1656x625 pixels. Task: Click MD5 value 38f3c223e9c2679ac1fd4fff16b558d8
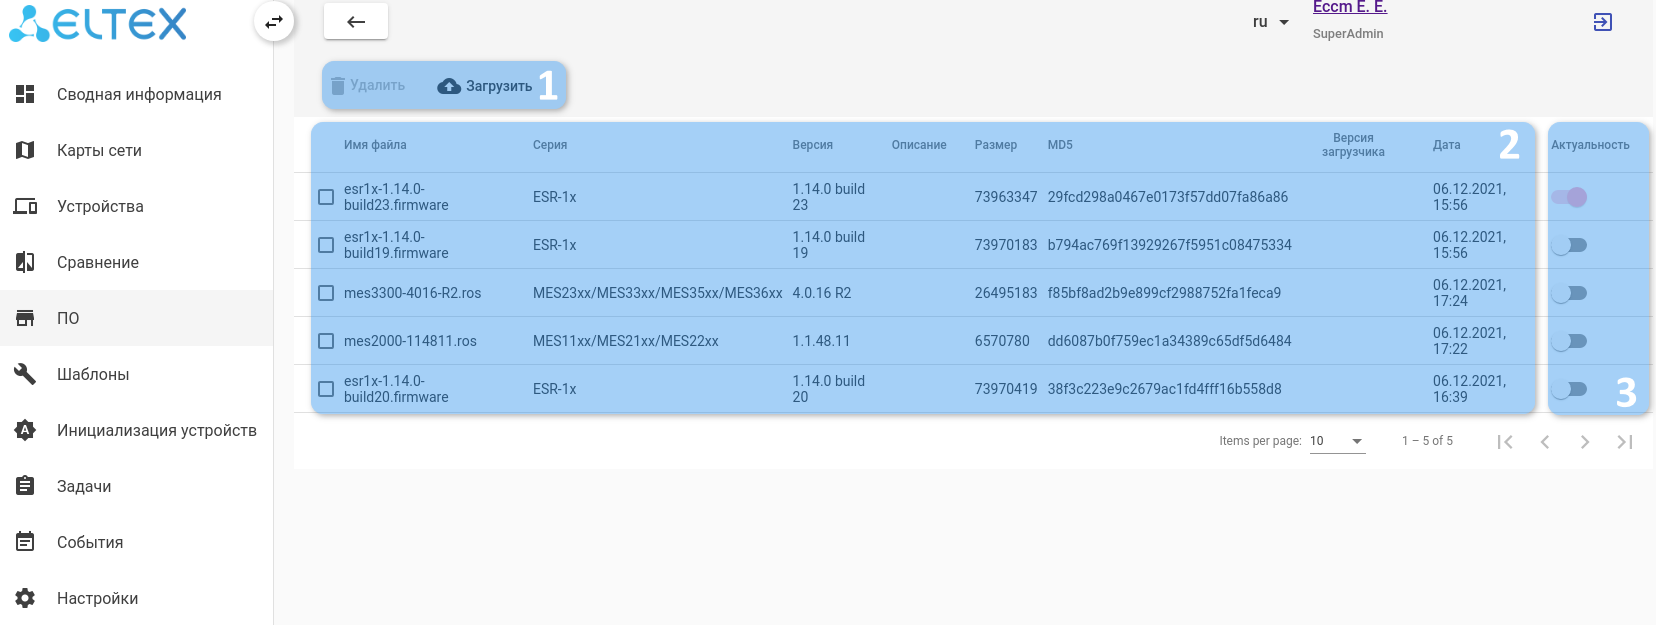tap(1164, 389)
